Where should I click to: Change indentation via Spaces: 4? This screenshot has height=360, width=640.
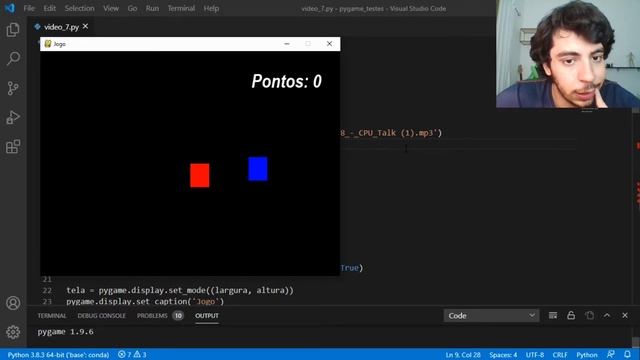(503, 355)
